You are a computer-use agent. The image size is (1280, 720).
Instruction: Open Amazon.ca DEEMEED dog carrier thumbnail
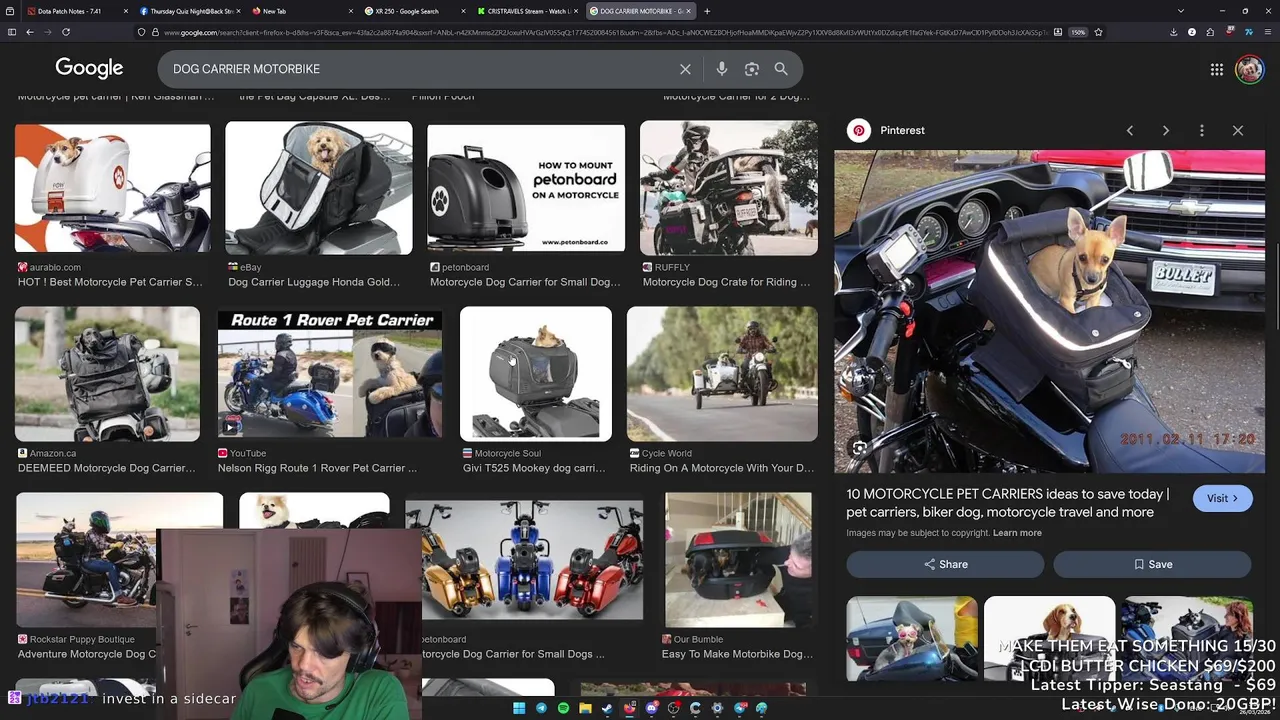(x=107, y=374)
